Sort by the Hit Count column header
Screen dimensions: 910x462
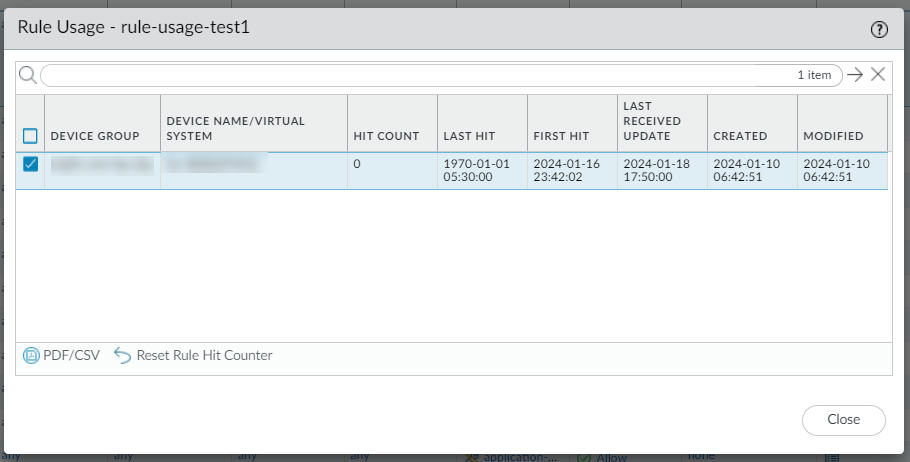(x=386, y=136)
